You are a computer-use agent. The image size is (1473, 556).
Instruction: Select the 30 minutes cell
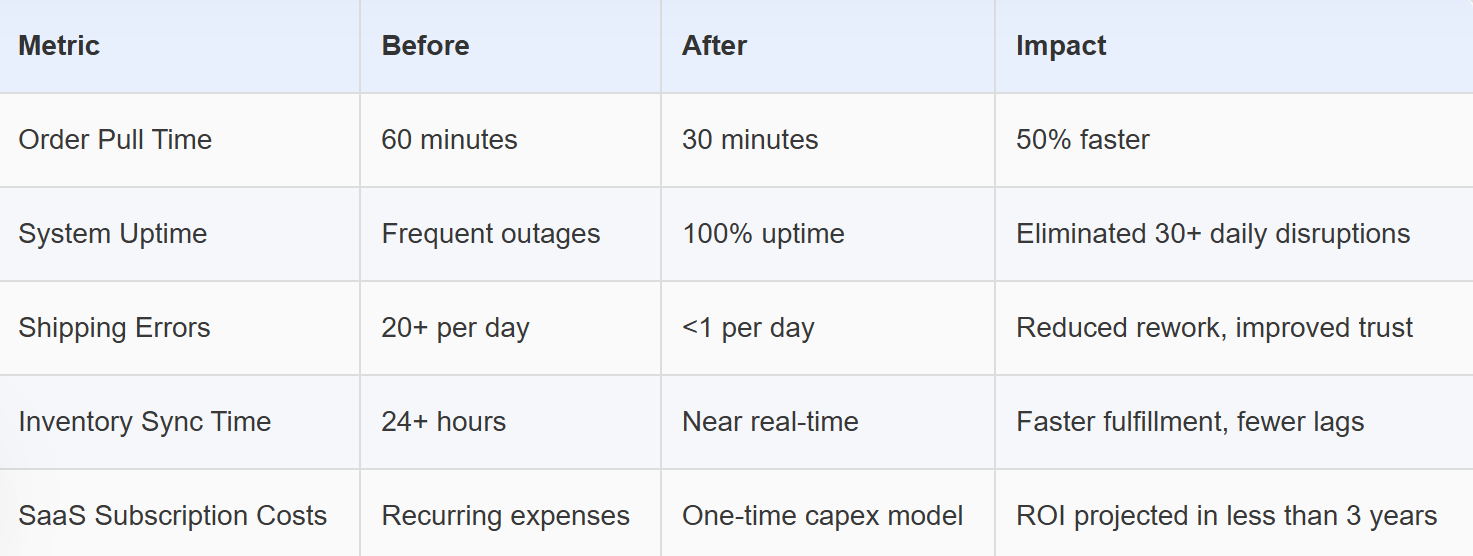click(x=750, y=140)
